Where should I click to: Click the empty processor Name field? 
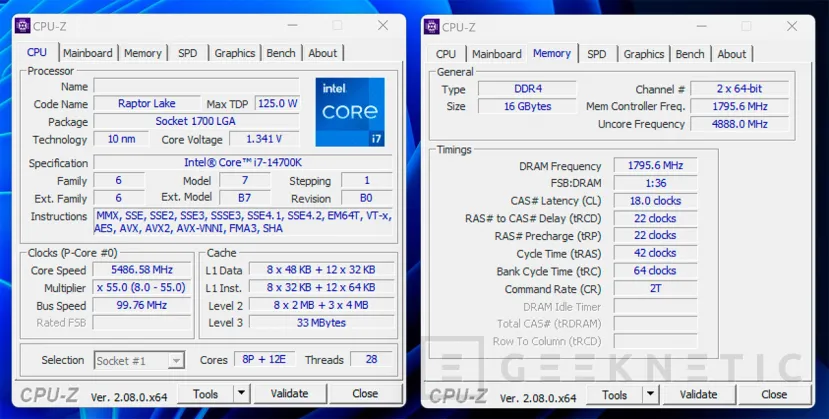[x=197, y=86]
